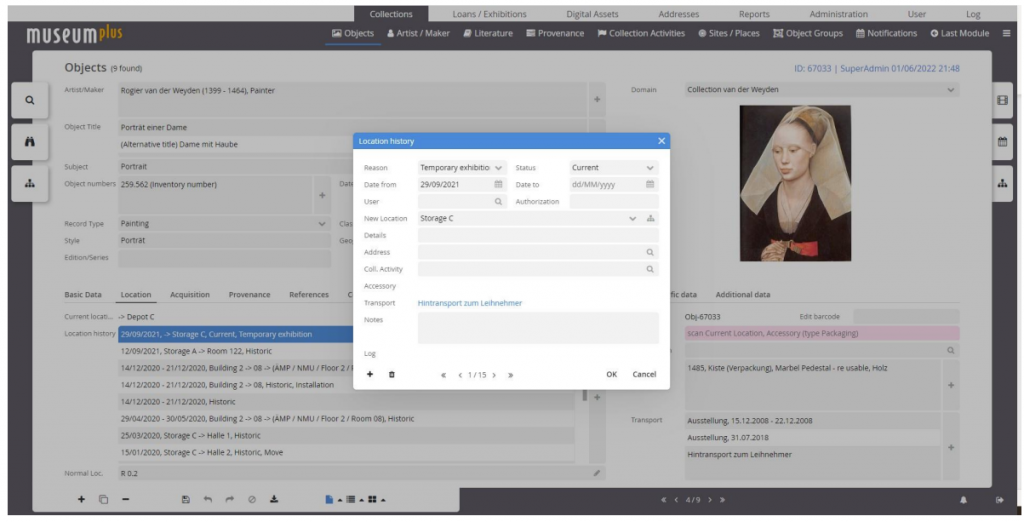Jump to last location history record

(x=510, y=375)
